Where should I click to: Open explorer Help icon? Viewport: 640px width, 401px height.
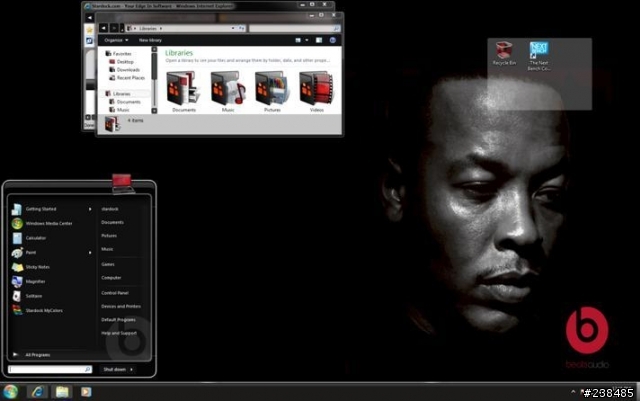pyautogui.click(x=333, y=40)
